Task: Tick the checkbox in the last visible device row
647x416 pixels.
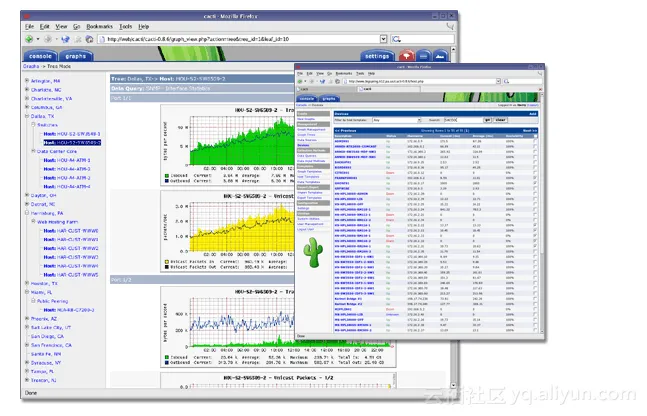Action: click(535, 330)
